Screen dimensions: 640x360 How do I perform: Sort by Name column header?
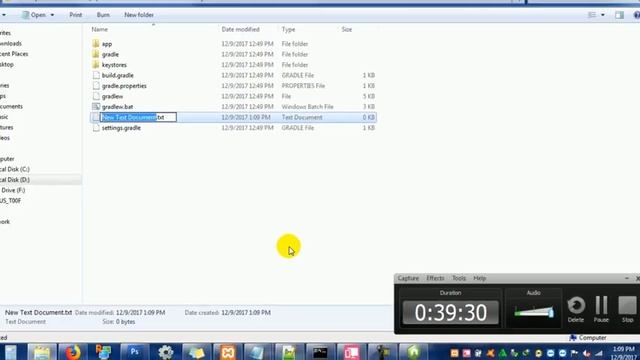[x=100, y=29]
